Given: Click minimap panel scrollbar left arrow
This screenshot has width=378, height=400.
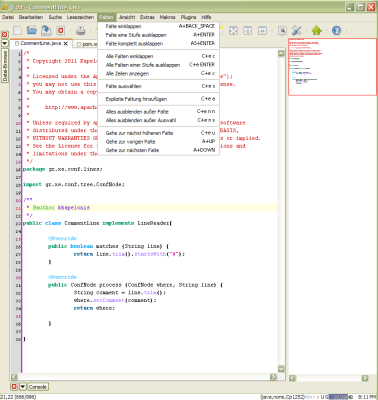Looking at the screenshot, I should coord(292,378).
